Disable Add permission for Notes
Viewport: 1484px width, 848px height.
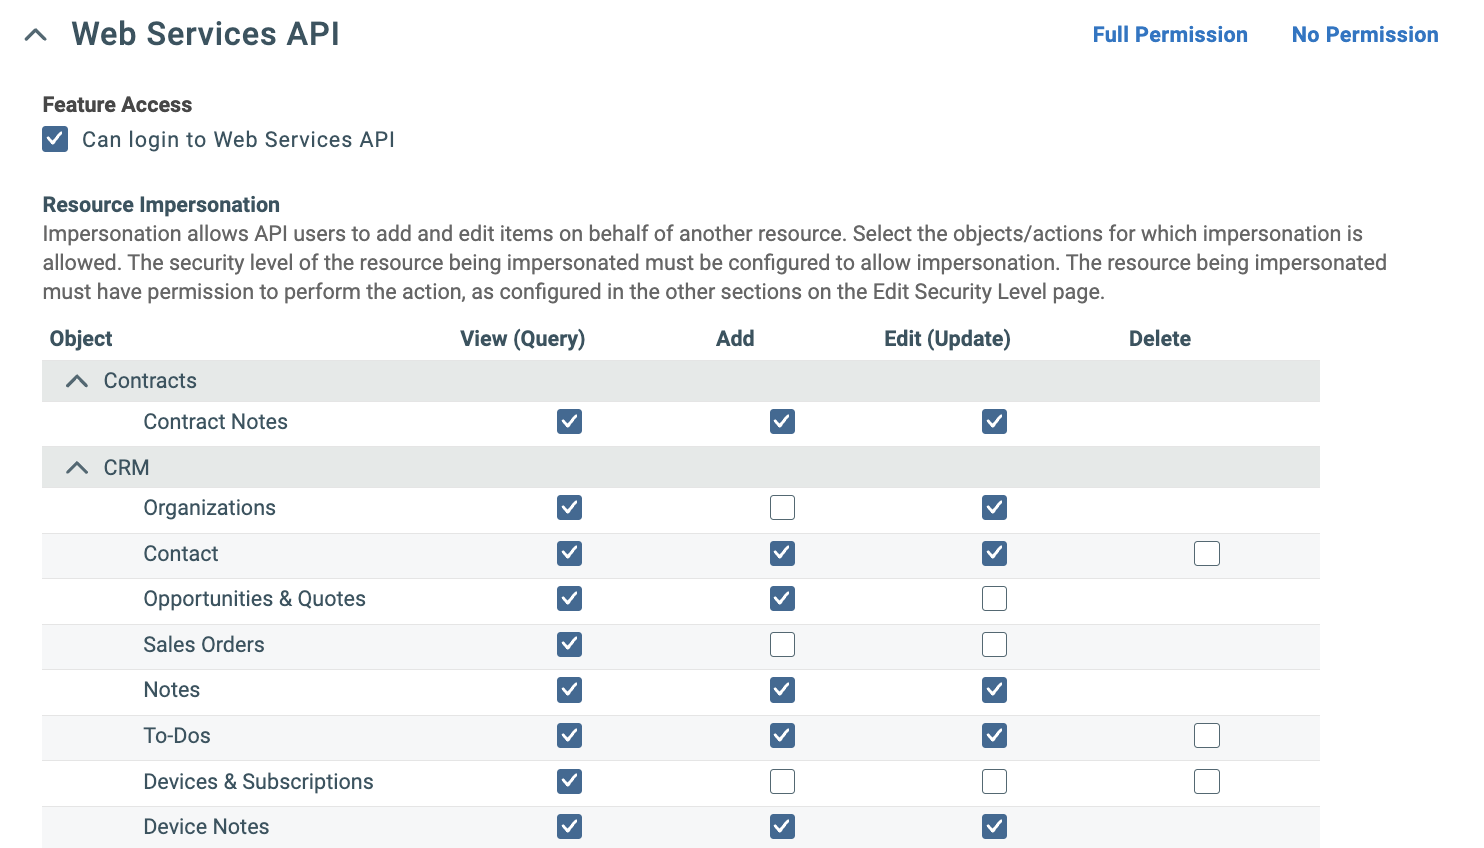coord(782,690)
